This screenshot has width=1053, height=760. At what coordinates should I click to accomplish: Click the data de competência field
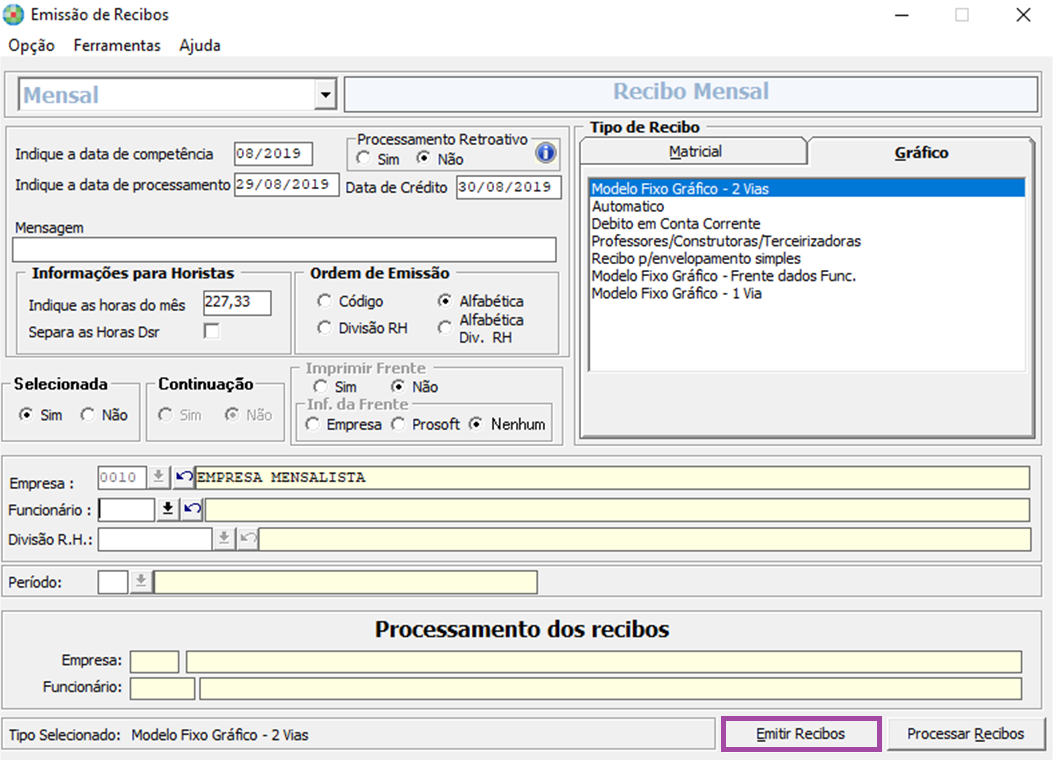[x=273, y=154]
